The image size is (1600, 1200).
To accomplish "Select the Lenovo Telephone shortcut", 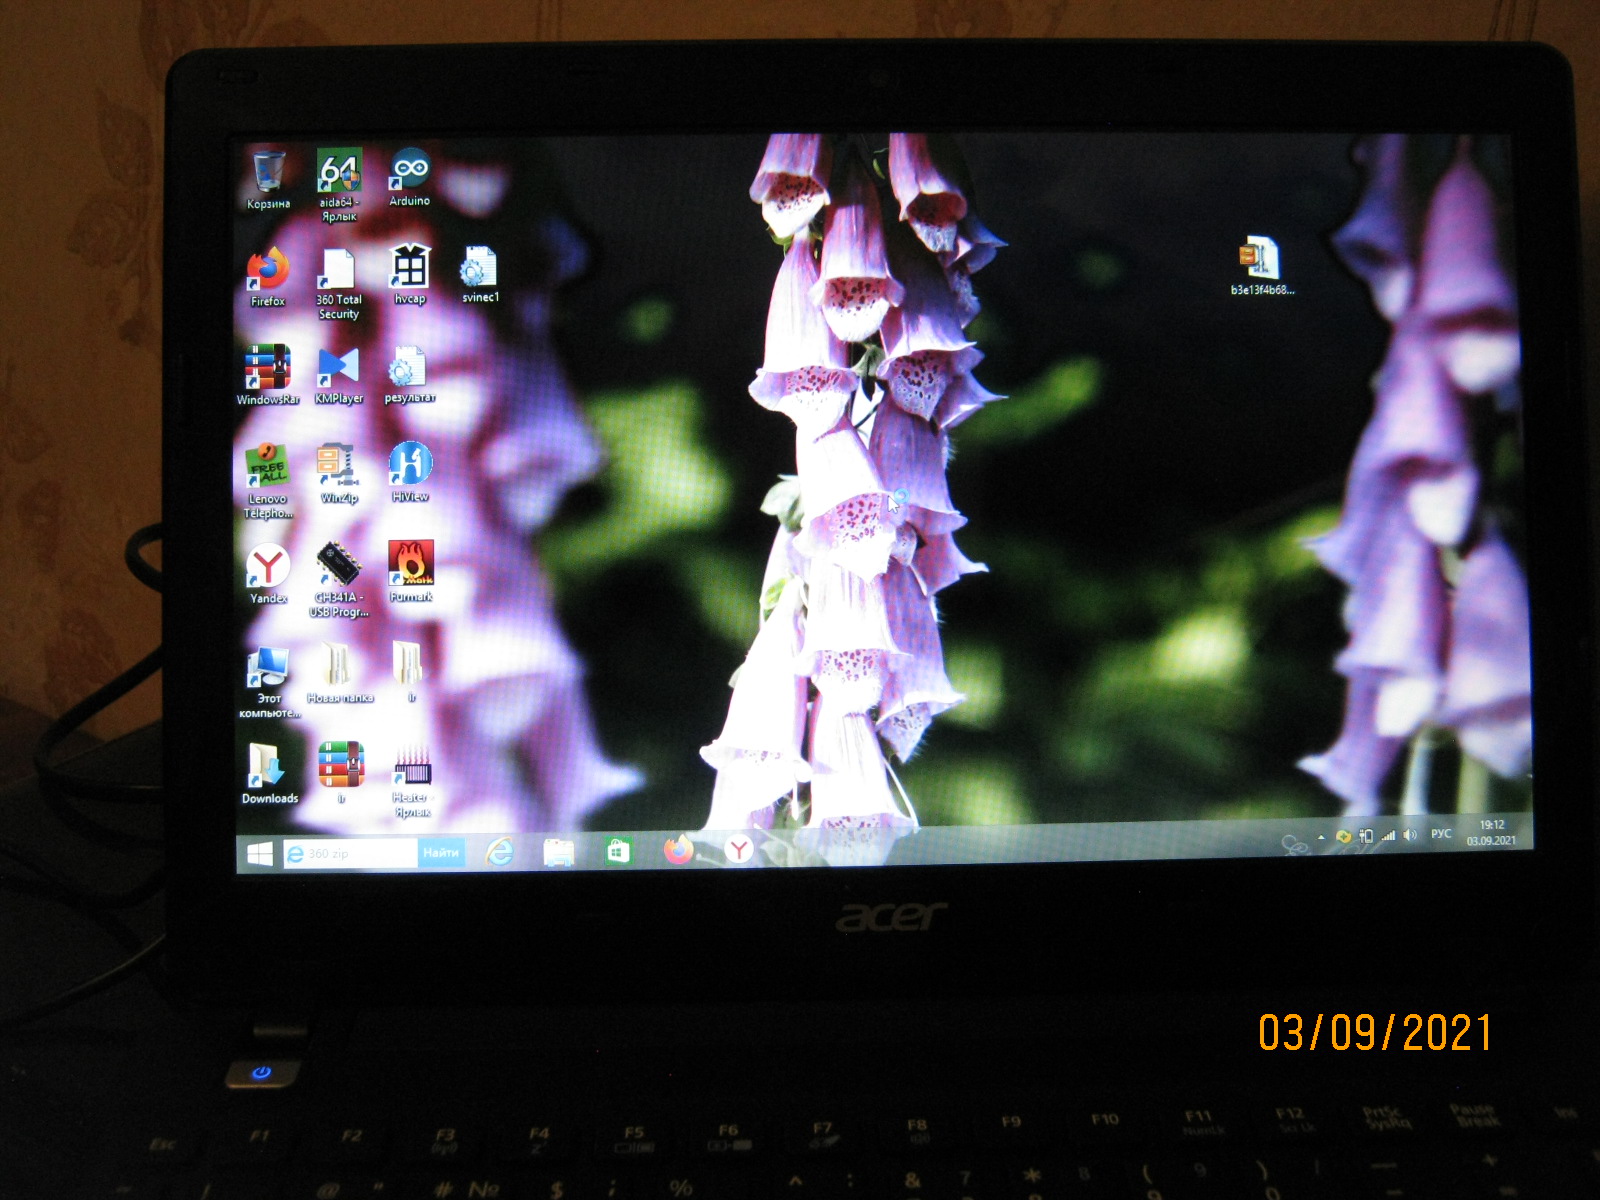I will 267,470.
